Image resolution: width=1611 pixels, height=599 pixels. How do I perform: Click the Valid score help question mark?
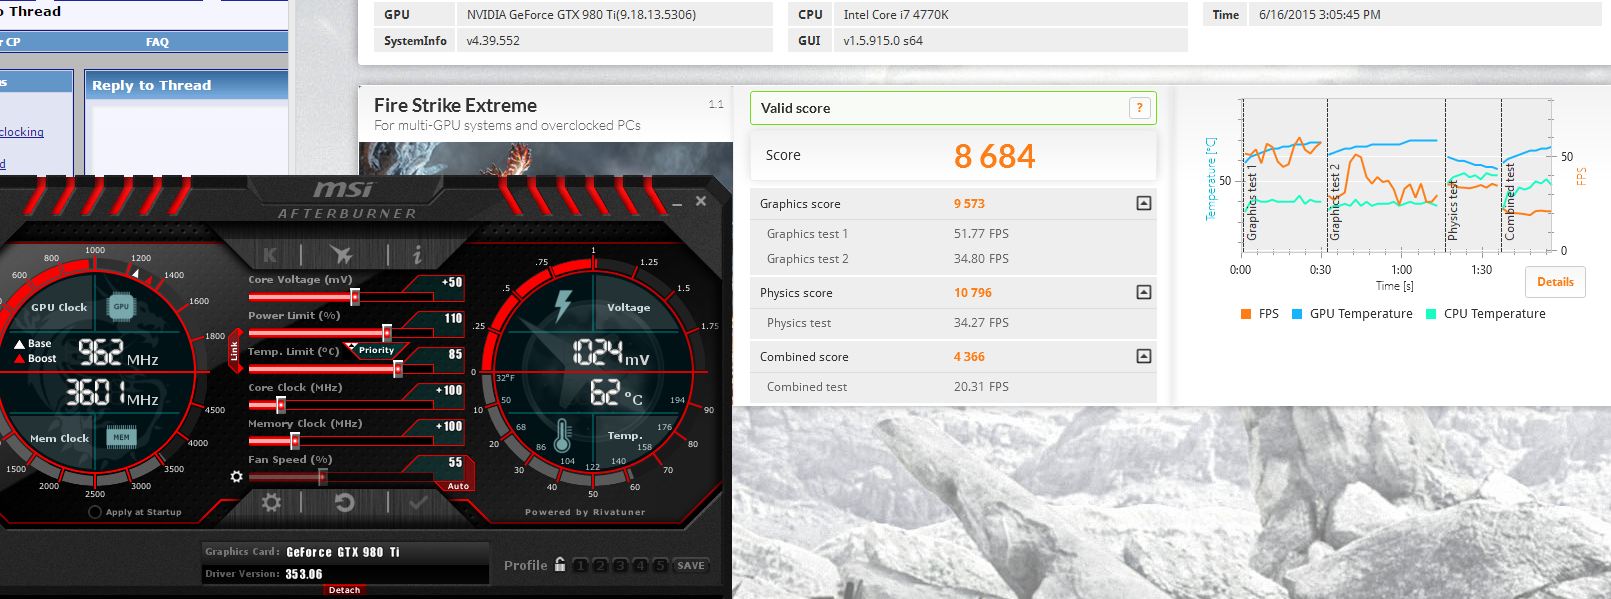click(x=1139, y=108)
